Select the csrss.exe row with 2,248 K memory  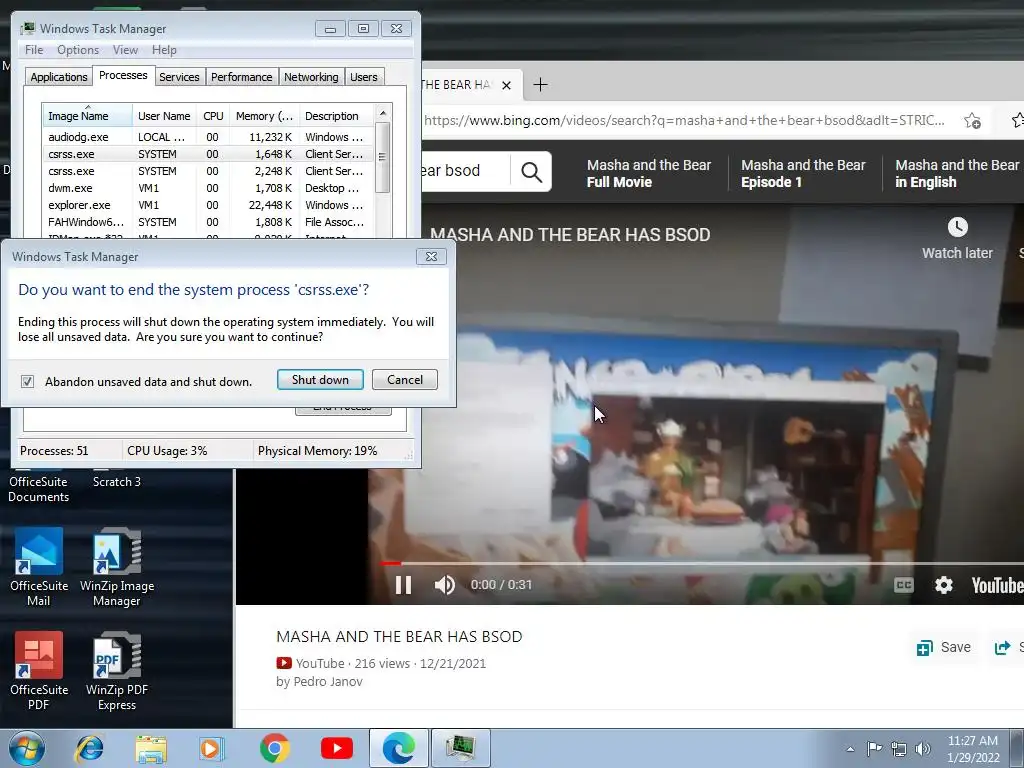(208, 171)
